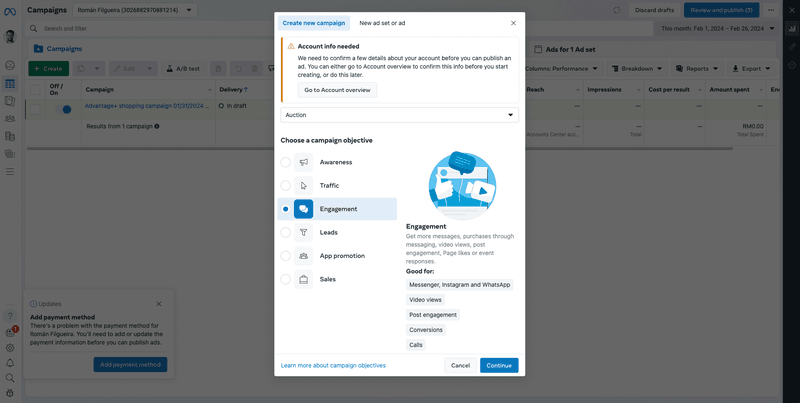The height and width of the screenshot is (403, 800).
Task: Expand the Edit options arrow
Action: point(149,68)
